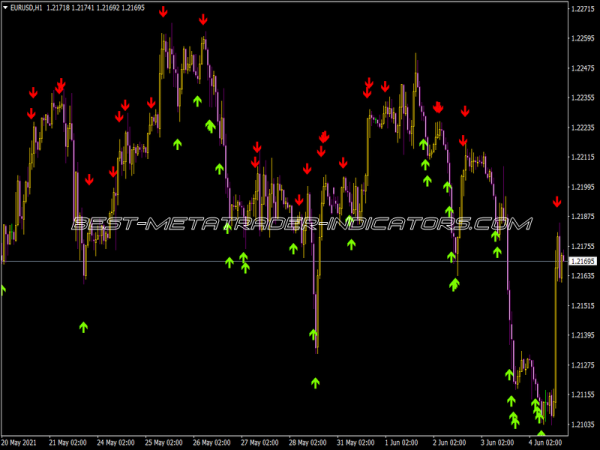Screen dimensions: 600x450
Task: Click the 28 May 02:00 time axis label
Action: pos(306,441)
